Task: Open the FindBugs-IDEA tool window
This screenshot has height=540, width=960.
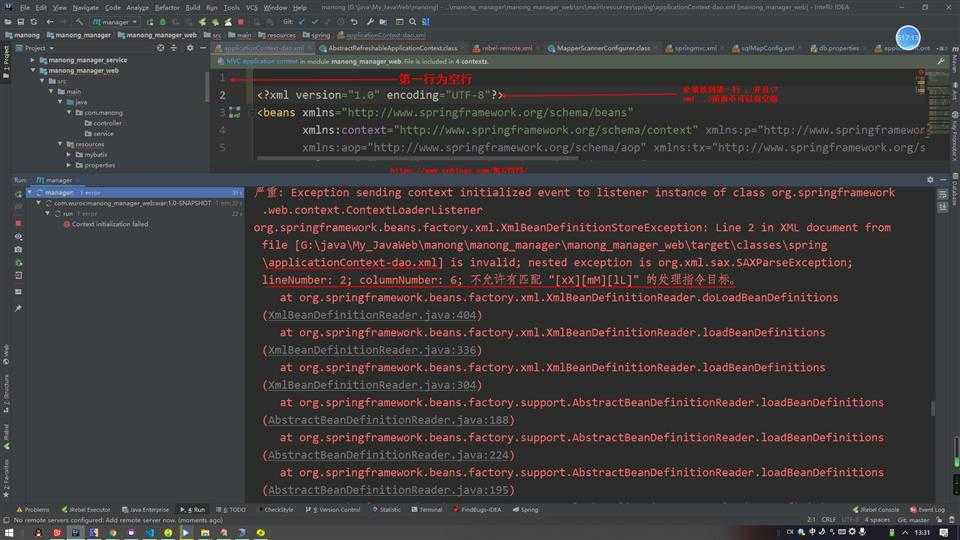Action: pos(478,509)
